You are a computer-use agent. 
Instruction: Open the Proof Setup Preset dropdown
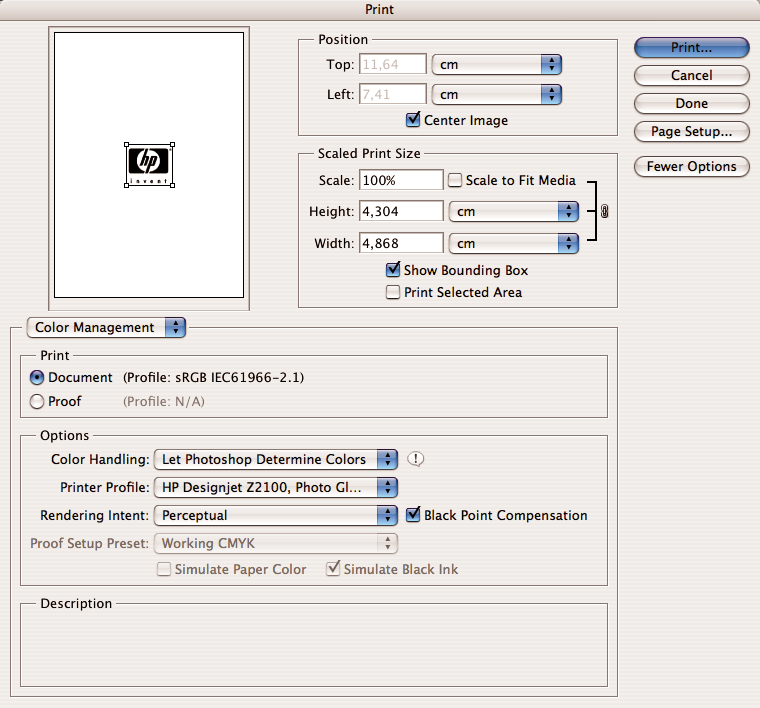coord(276,544)
